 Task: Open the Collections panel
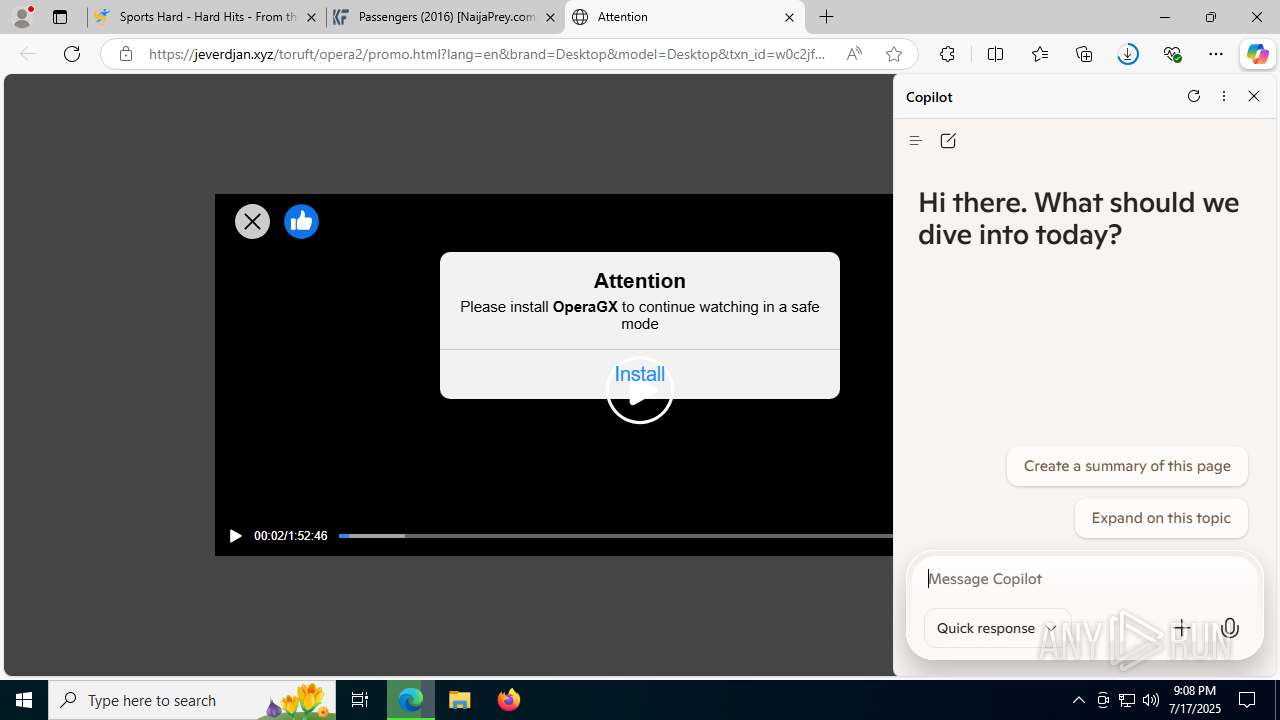1084,54
